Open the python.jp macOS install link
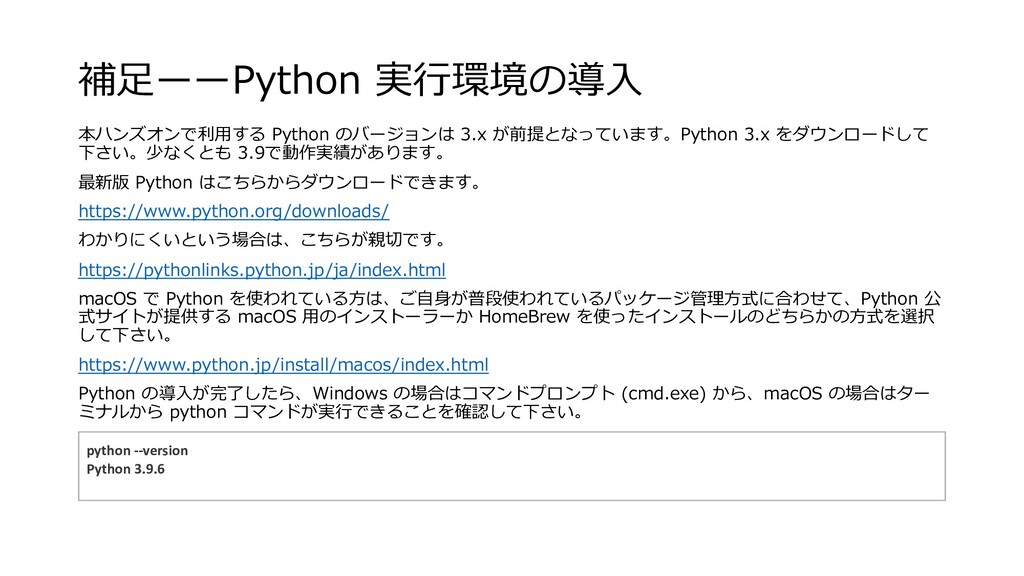 (283, 362)
